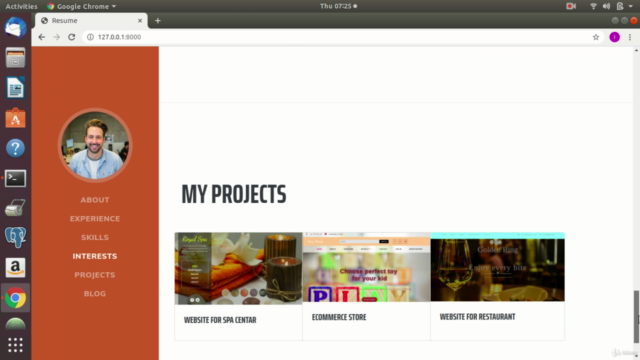Go back with the browser back arrow
The image size is (640, 360).
pos(42,37)
